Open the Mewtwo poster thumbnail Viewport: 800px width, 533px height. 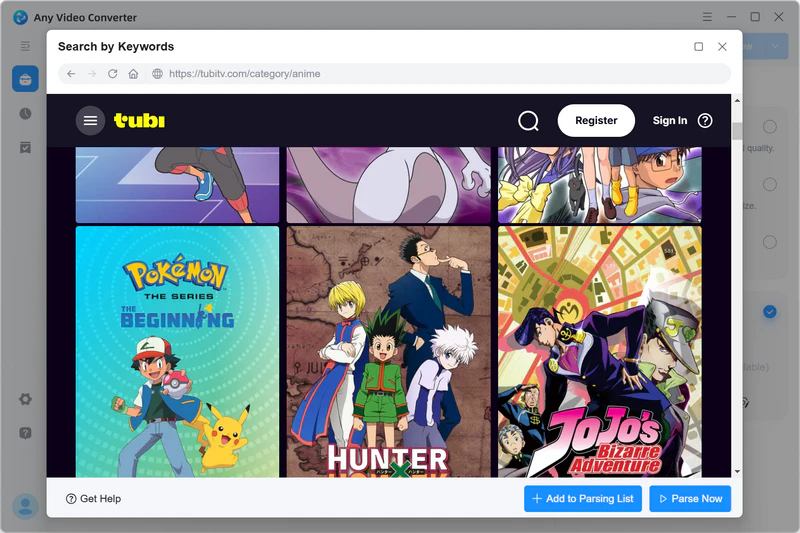tap(388, 185)
